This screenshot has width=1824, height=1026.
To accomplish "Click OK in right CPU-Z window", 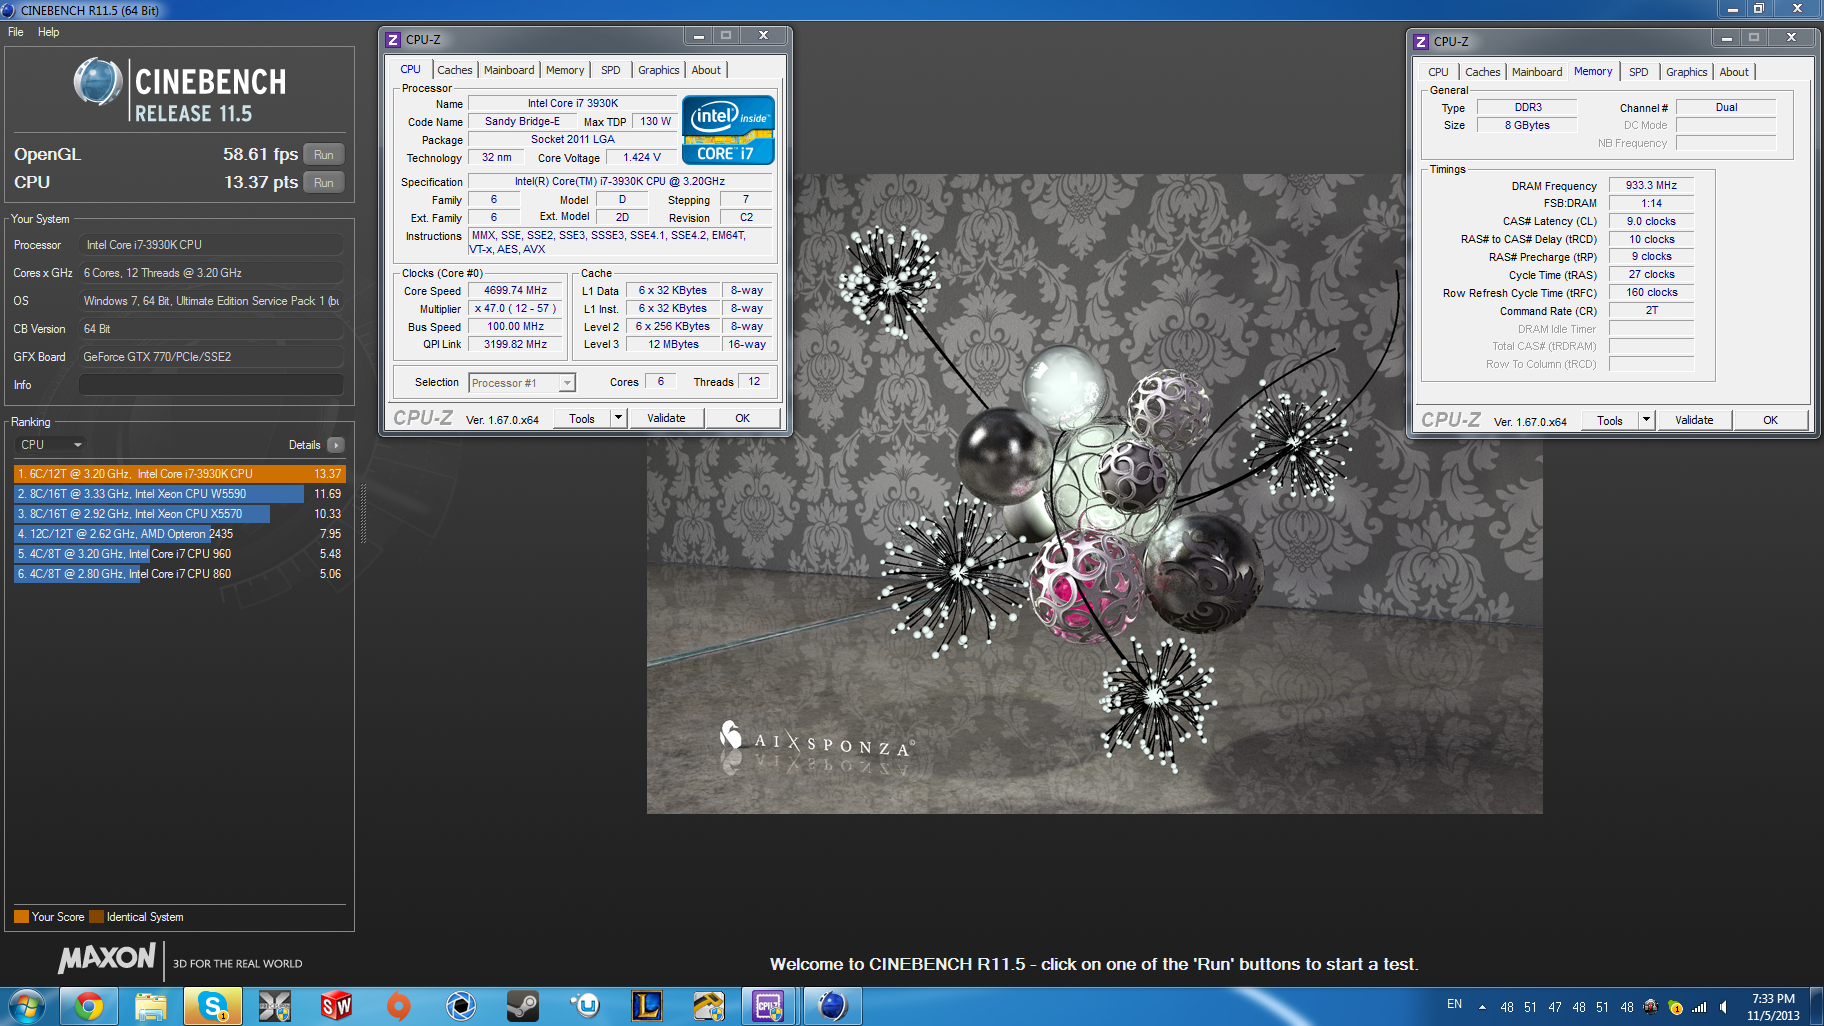I will click(1770, 421).
